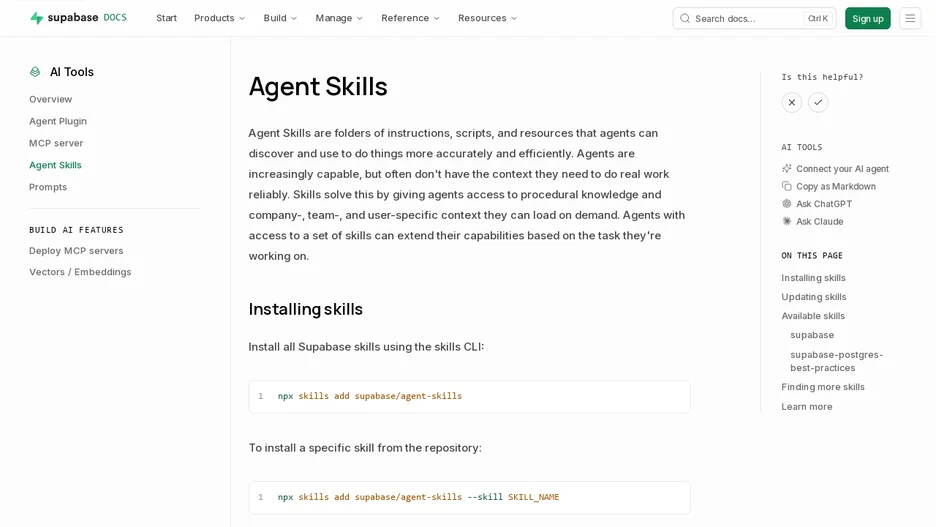Click Ask Claude
Screen dimensions: 936x527
point(820,221)
